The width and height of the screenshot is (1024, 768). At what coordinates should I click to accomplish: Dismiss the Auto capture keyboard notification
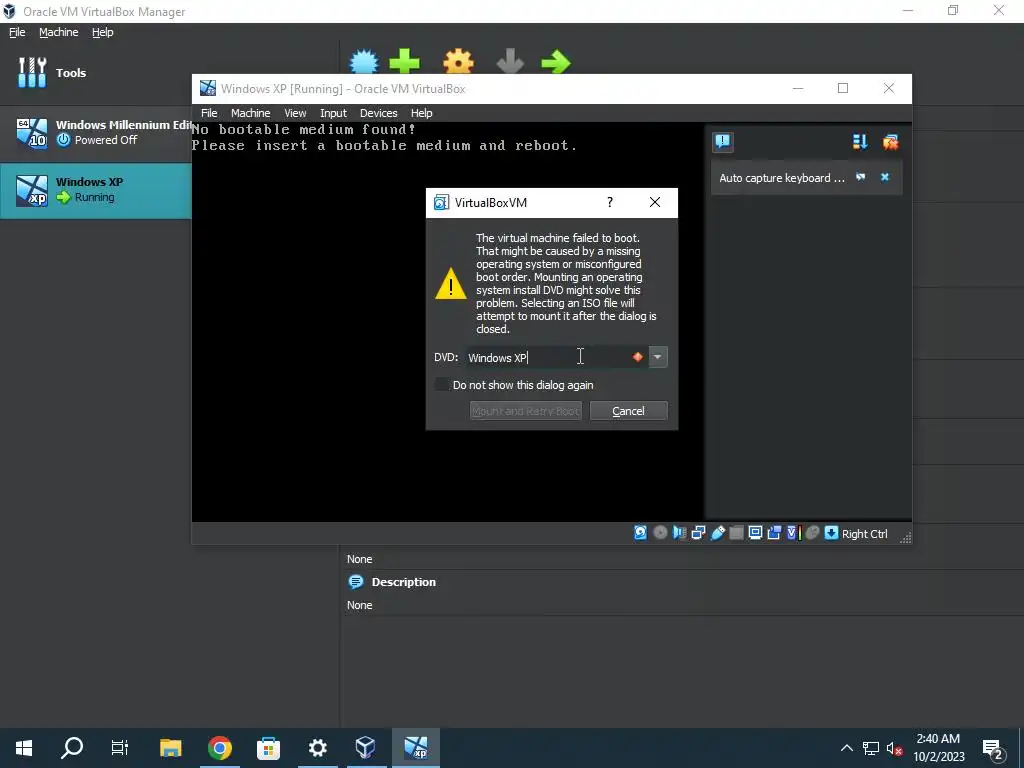tap(885, 177)
